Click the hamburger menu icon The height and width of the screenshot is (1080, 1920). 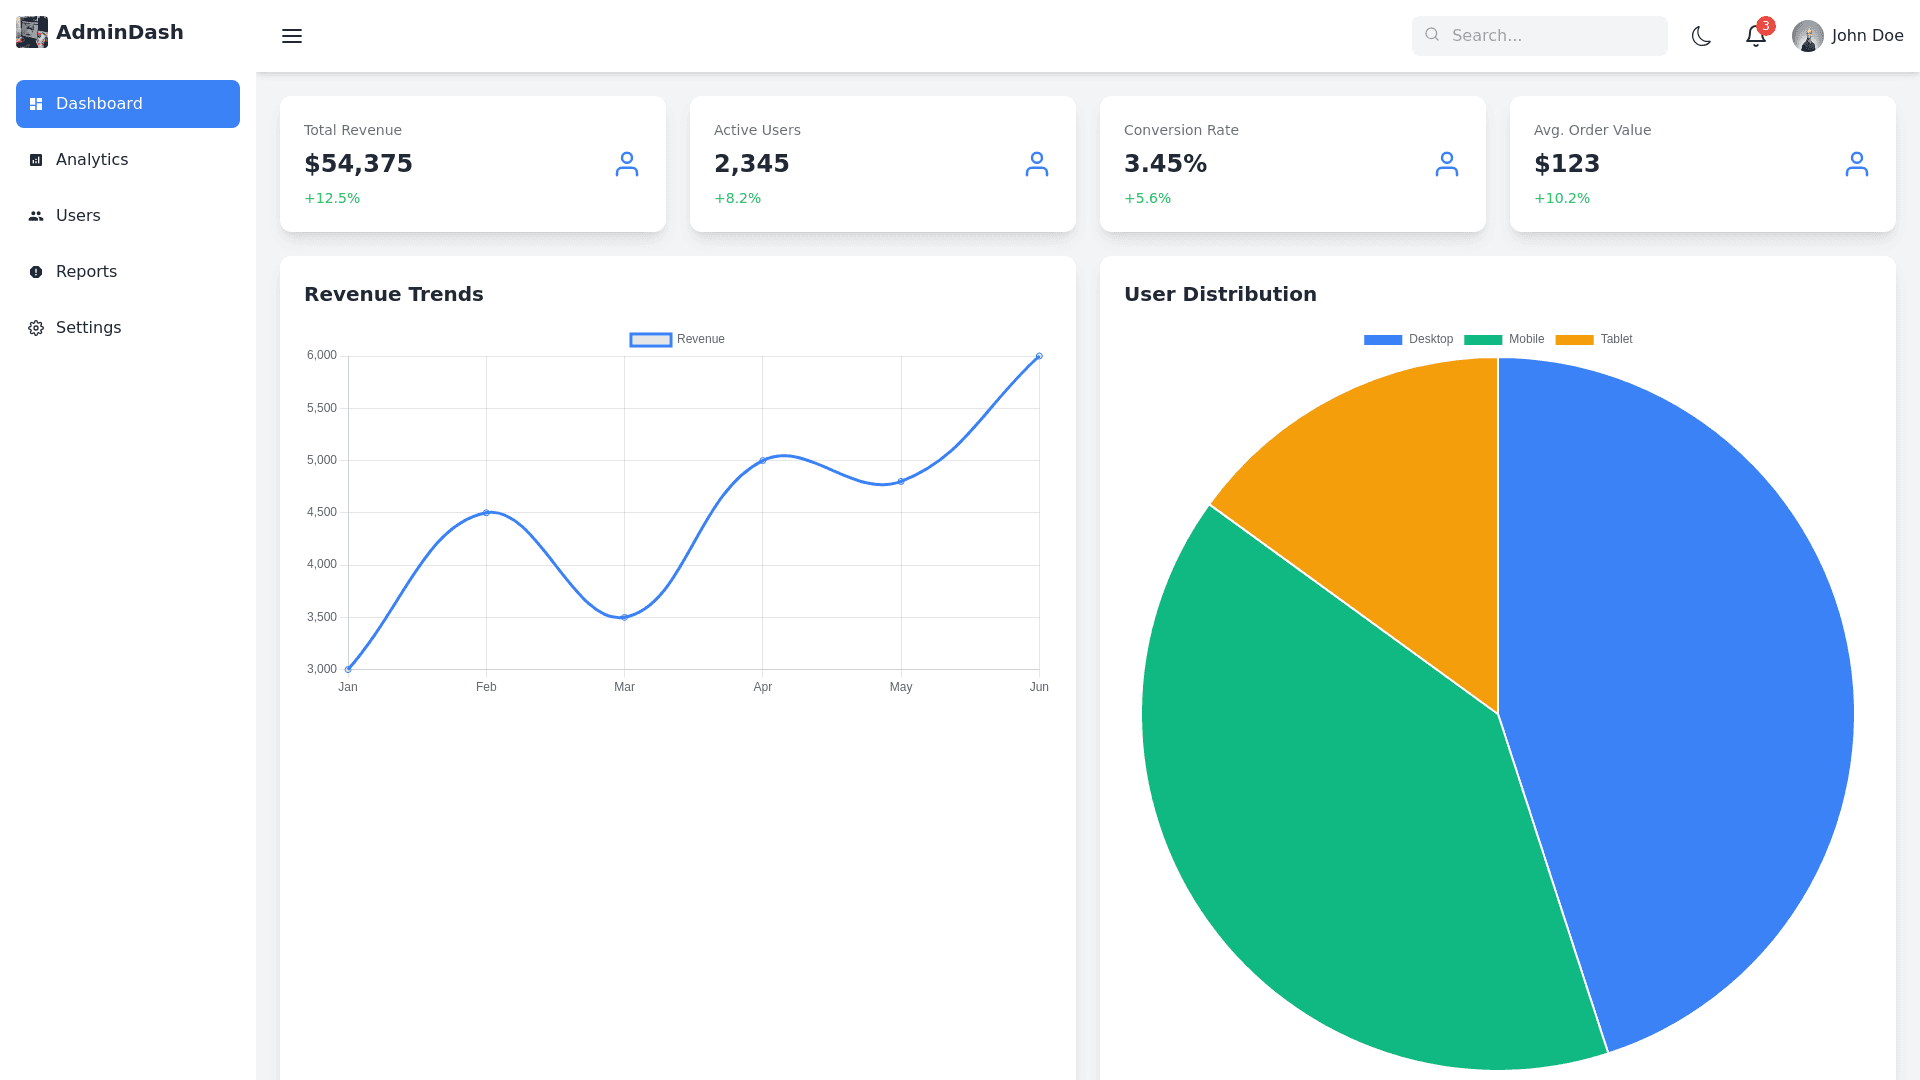point(291,36)
